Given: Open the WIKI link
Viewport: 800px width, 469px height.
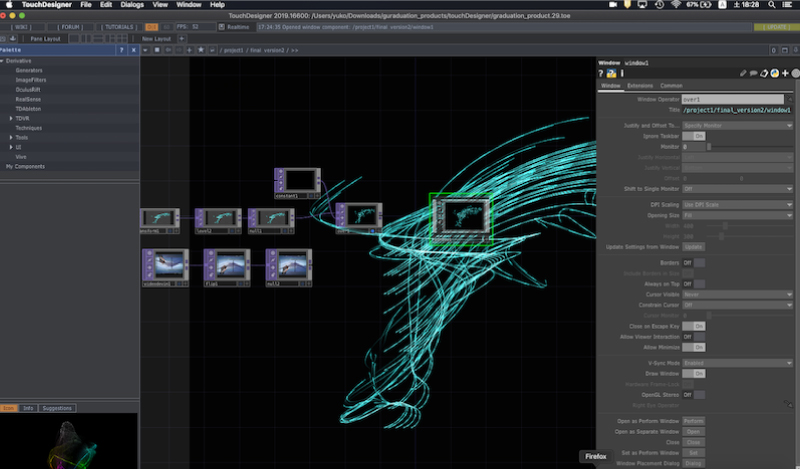Looking at the screenshot, I should 21,27.
